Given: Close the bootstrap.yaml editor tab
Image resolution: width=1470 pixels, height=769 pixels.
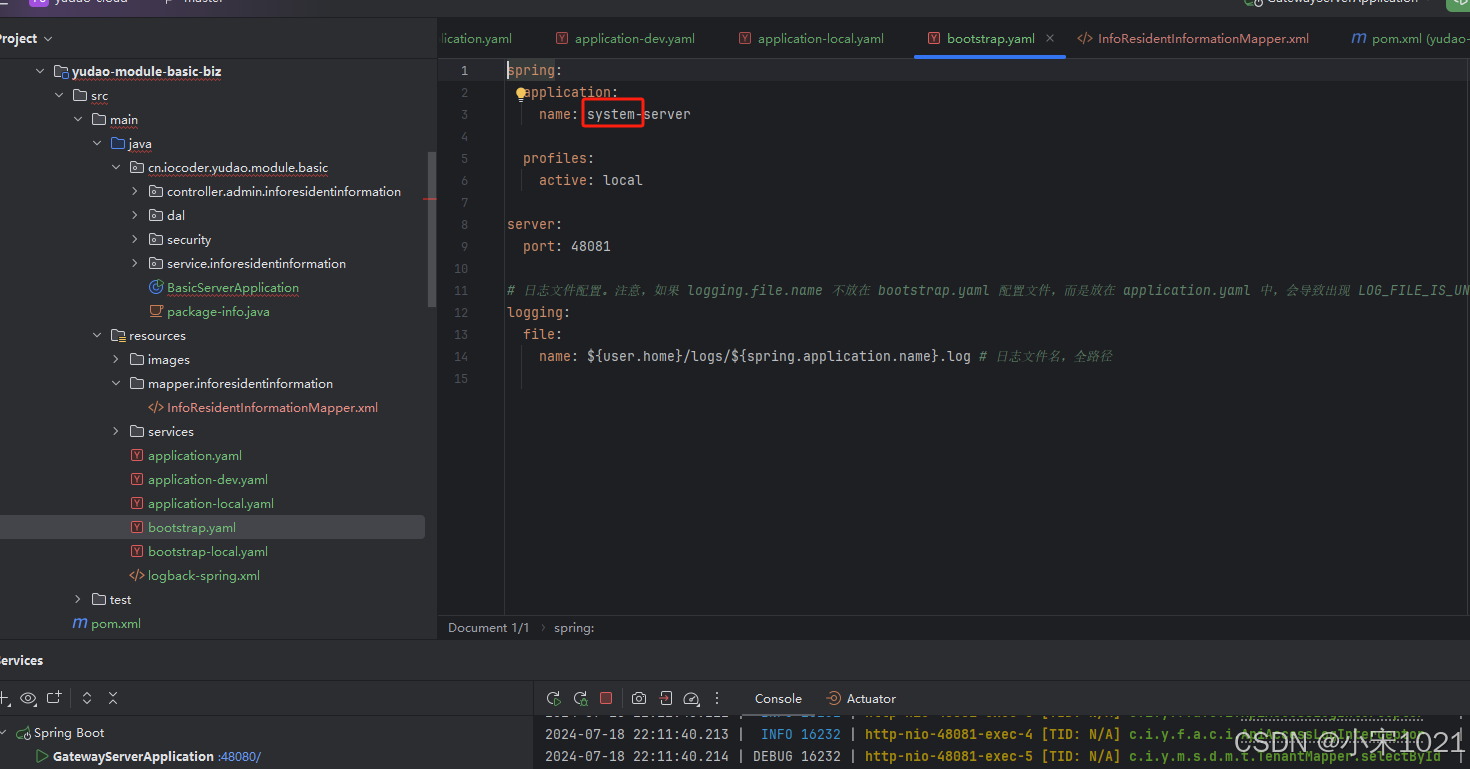Looking at the screenshot, I should (1050, 39).
